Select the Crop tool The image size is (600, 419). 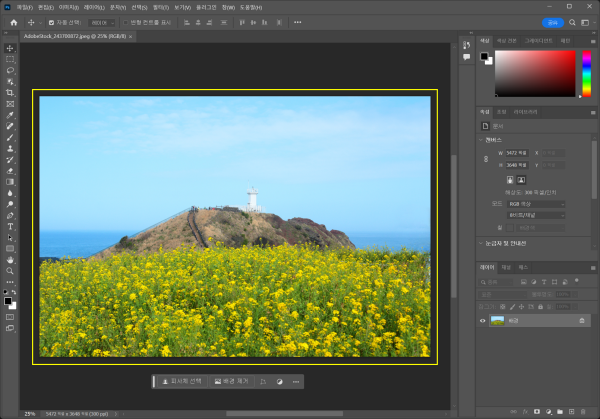coord(10,92)
